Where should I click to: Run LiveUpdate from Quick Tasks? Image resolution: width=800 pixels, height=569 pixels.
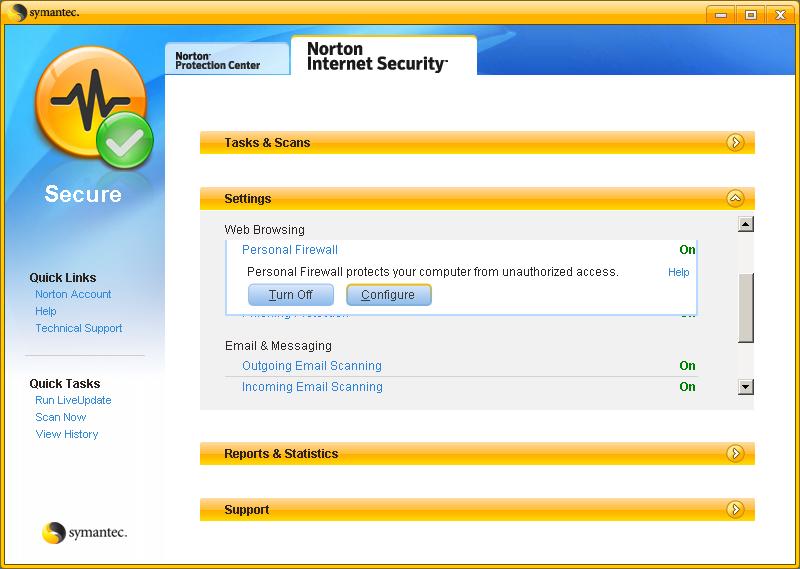tap(73, 400)
